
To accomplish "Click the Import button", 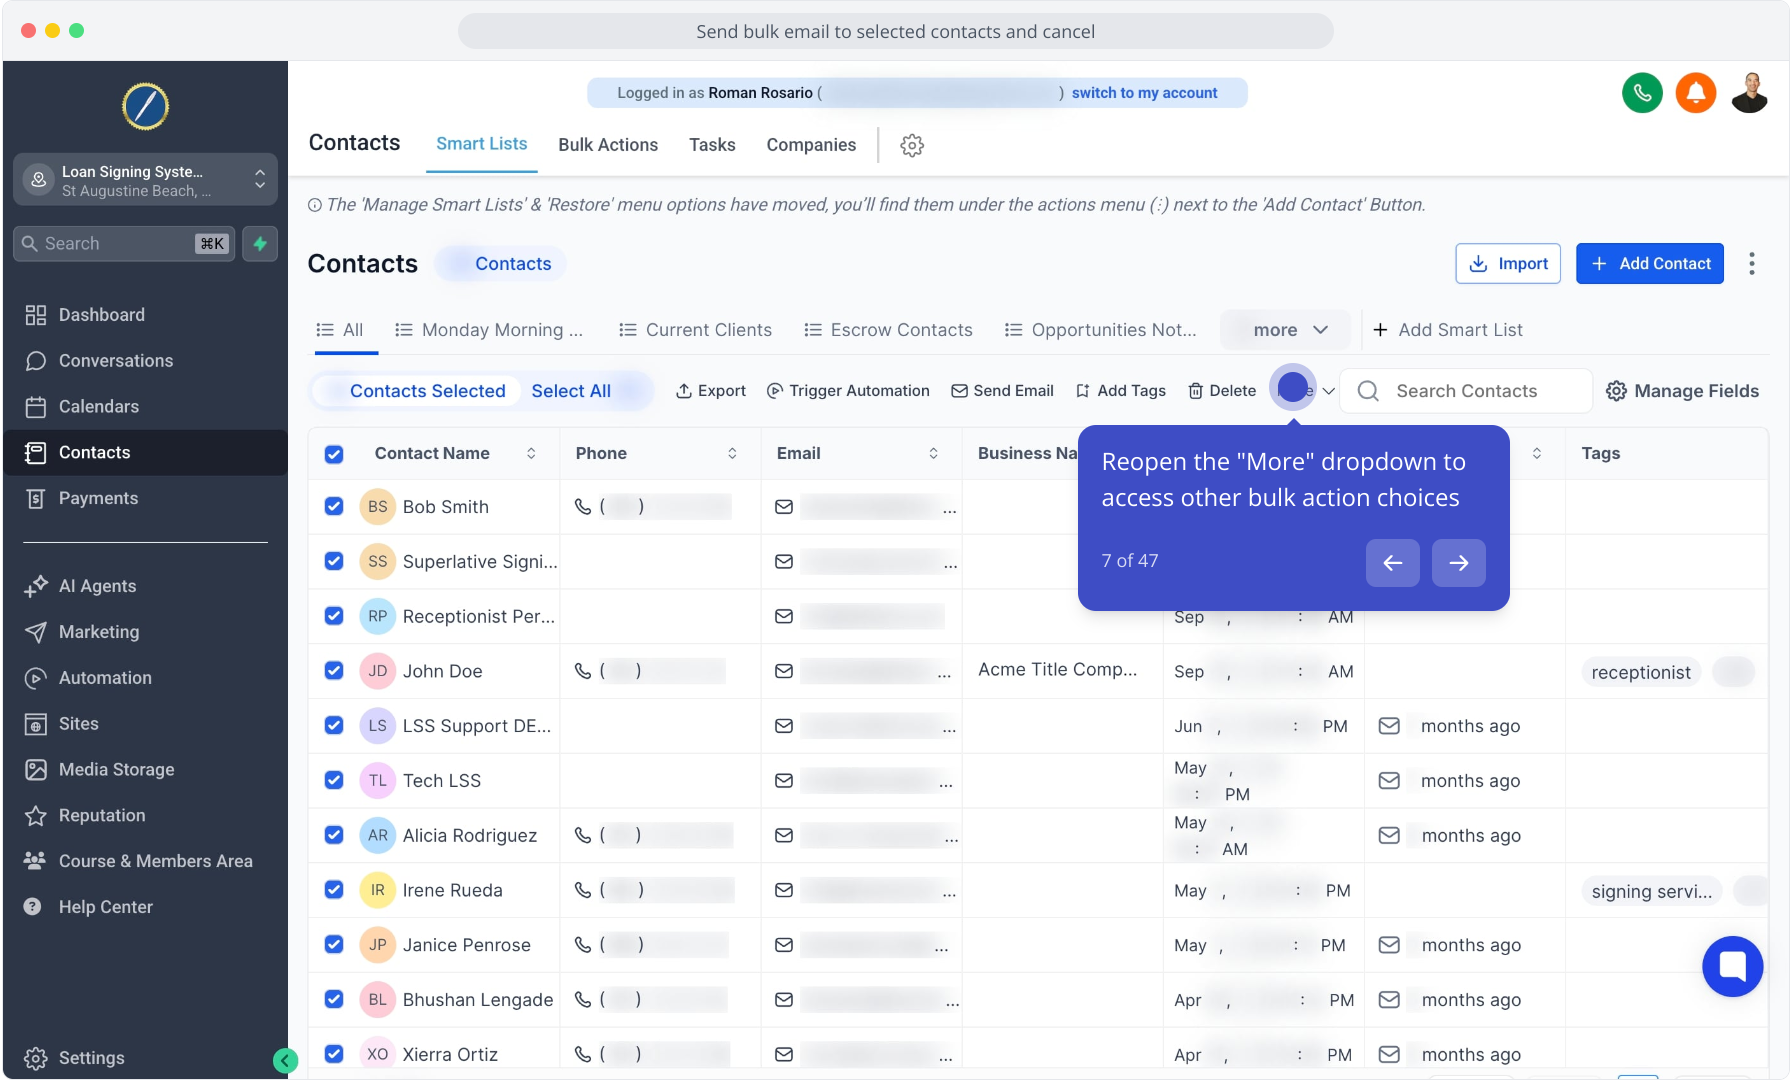I will 1508,264.
